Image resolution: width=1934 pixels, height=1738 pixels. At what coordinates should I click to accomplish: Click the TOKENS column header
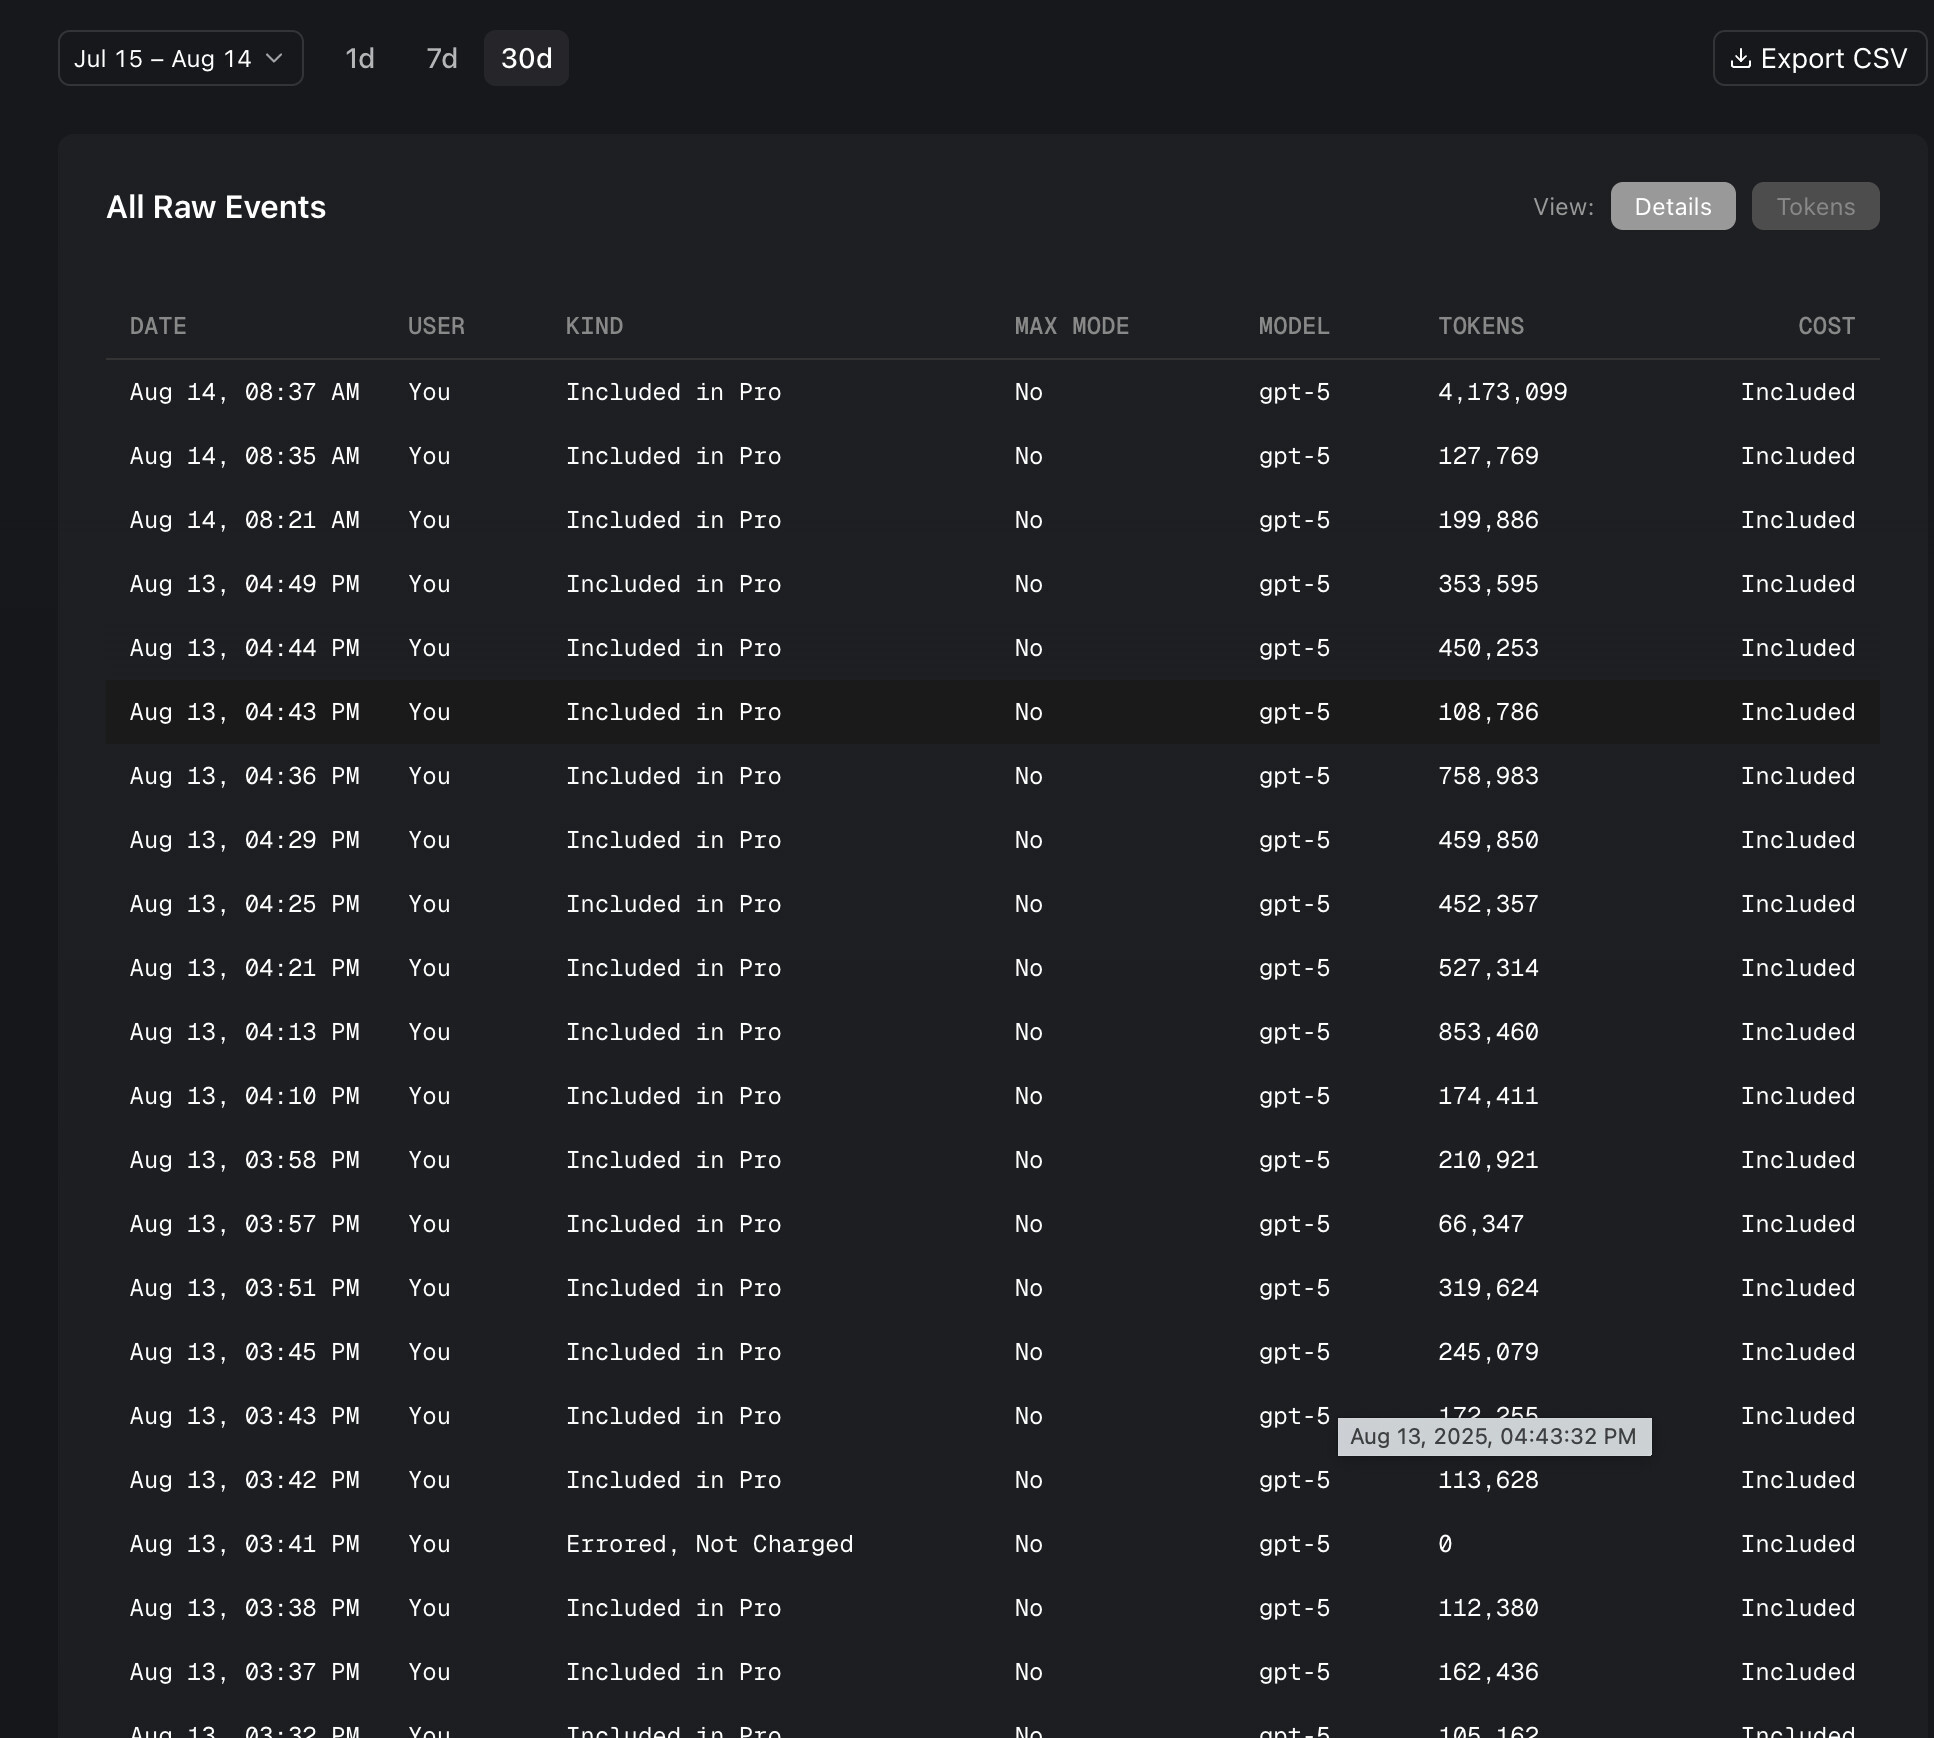tap(1480, 326)
